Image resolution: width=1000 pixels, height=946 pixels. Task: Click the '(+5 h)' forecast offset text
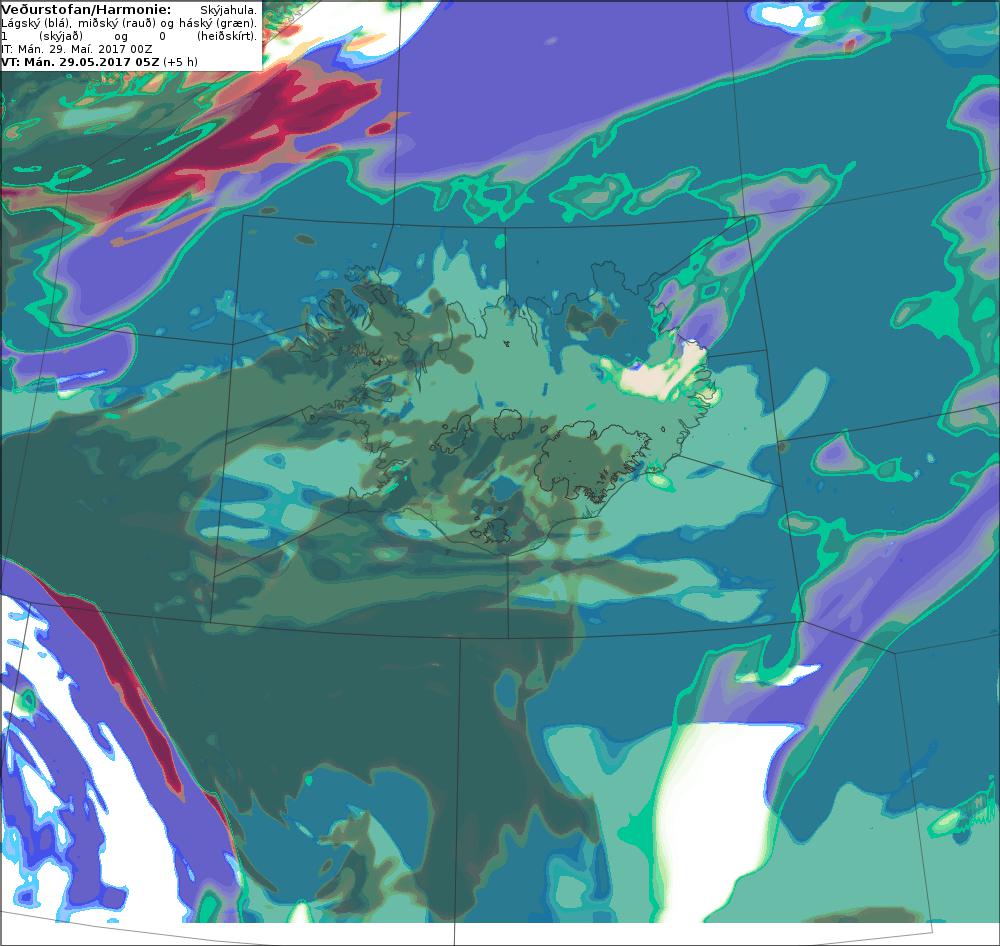pos(180,62)
